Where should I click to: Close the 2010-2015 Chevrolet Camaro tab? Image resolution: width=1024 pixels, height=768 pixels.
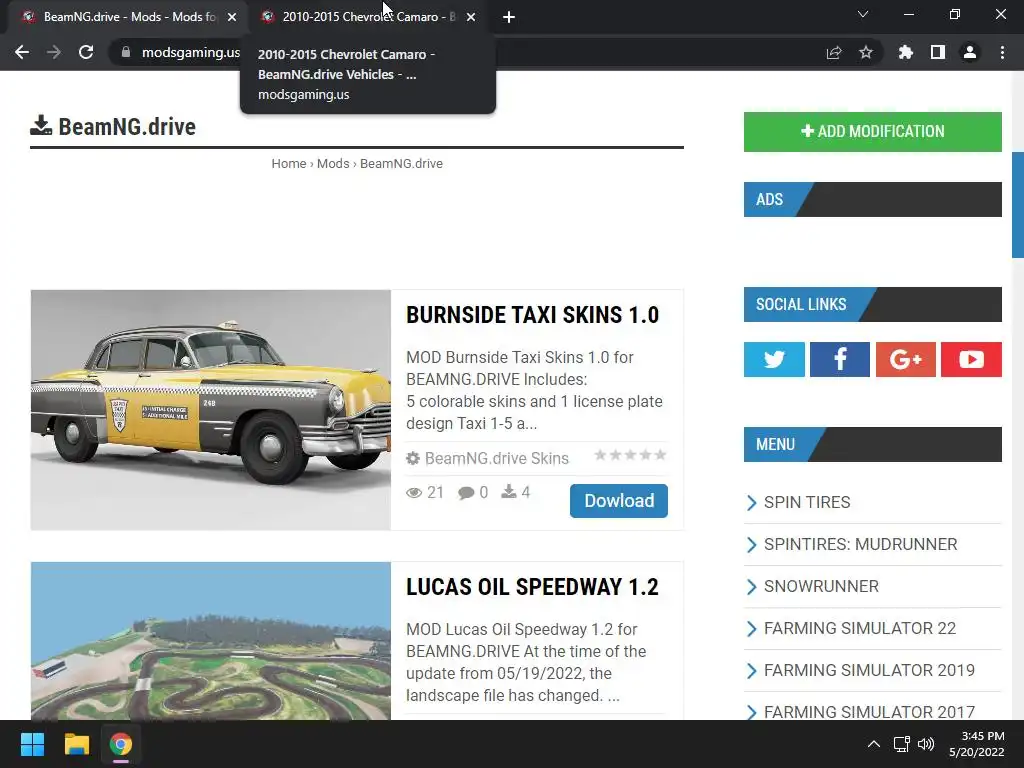471,17
